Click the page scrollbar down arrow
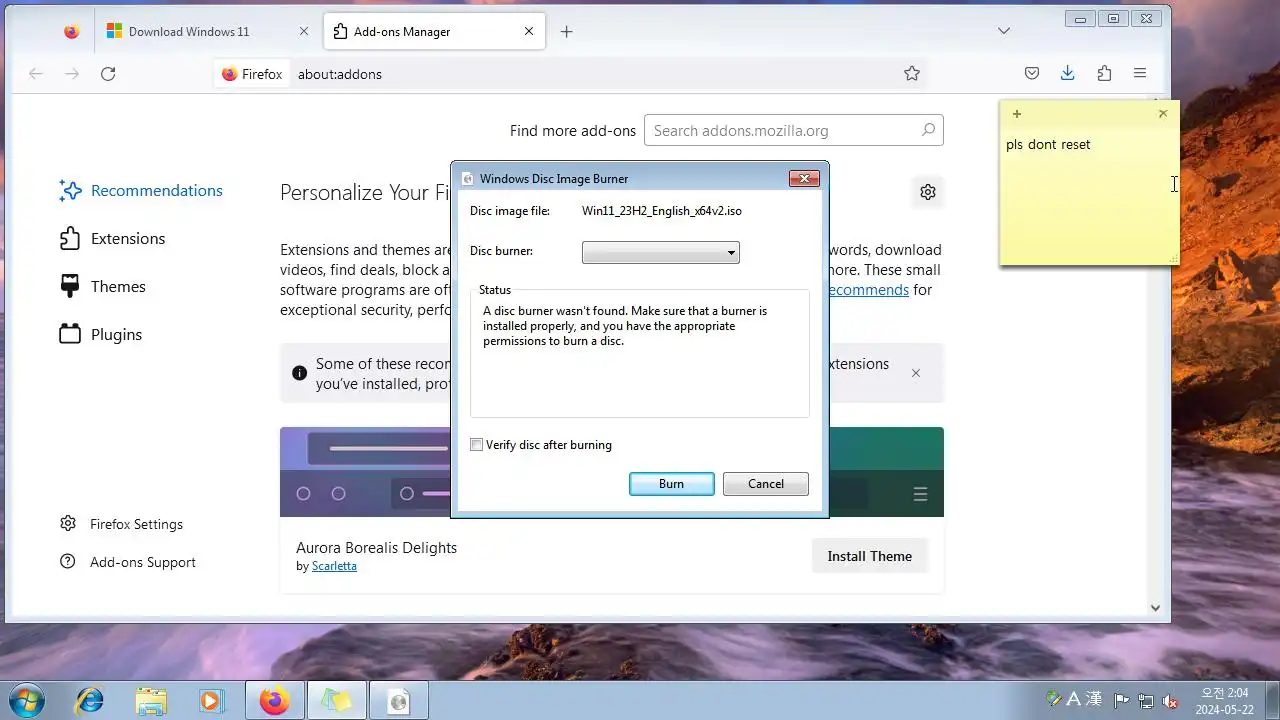Viewport: 1280px width, 720px height. point(1155,607)
